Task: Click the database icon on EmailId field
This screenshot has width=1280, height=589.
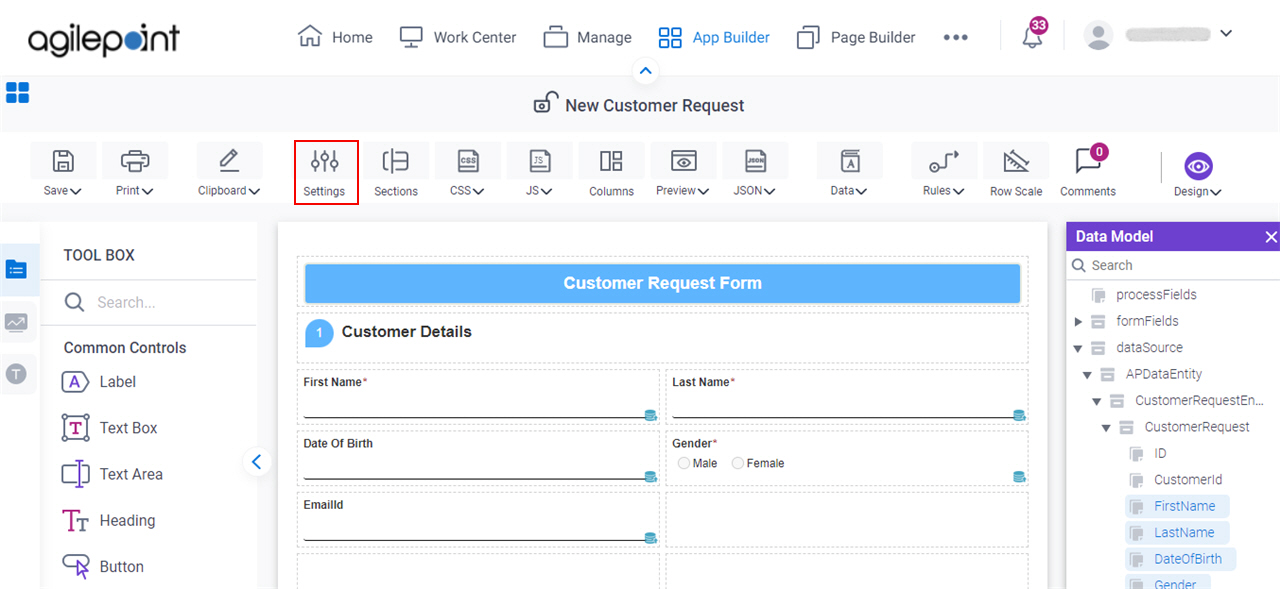Action: click(650, 538)
